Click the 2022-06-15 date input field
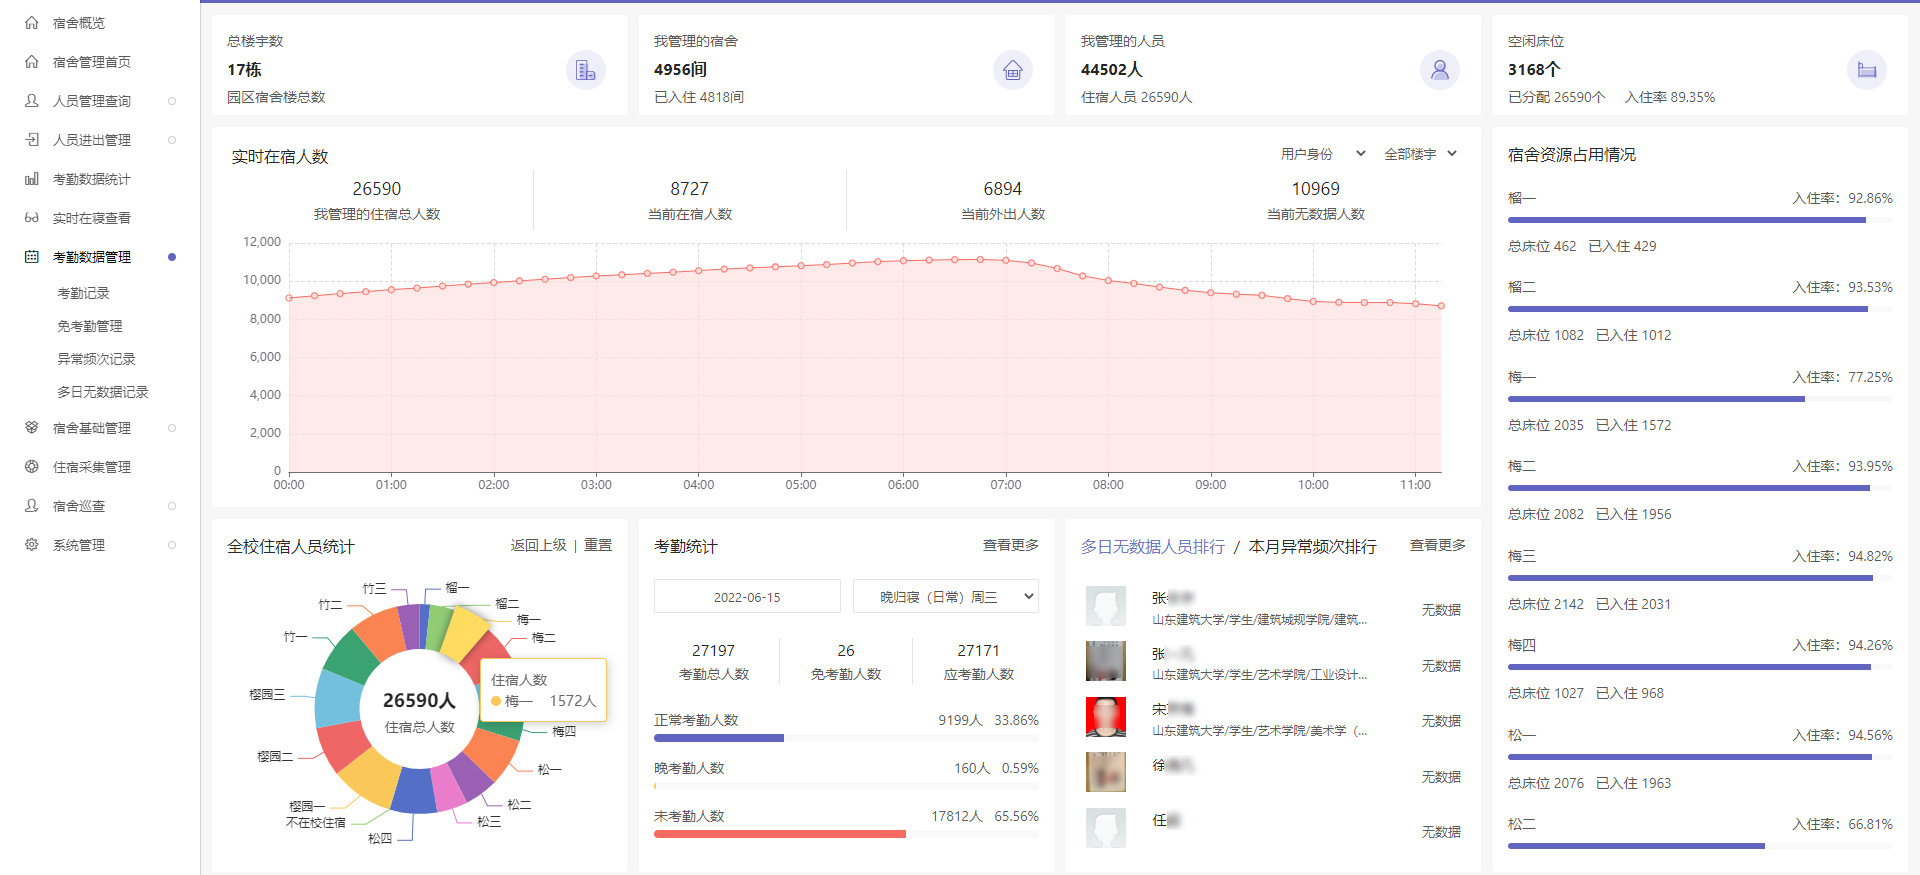The width and height of the screenshot is (1920, 875). click(747, 597)
